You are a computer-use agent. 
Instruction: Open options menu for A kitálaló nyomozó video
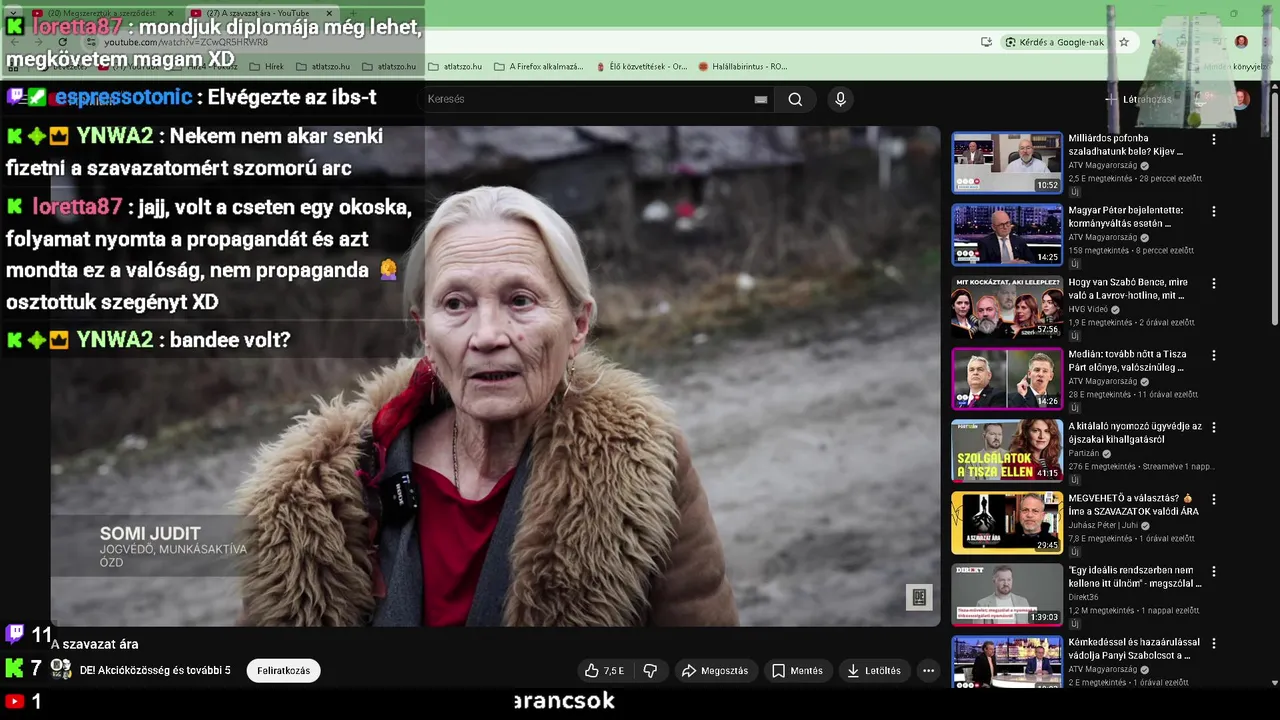pyautogui.click(x=1214, y=428)
